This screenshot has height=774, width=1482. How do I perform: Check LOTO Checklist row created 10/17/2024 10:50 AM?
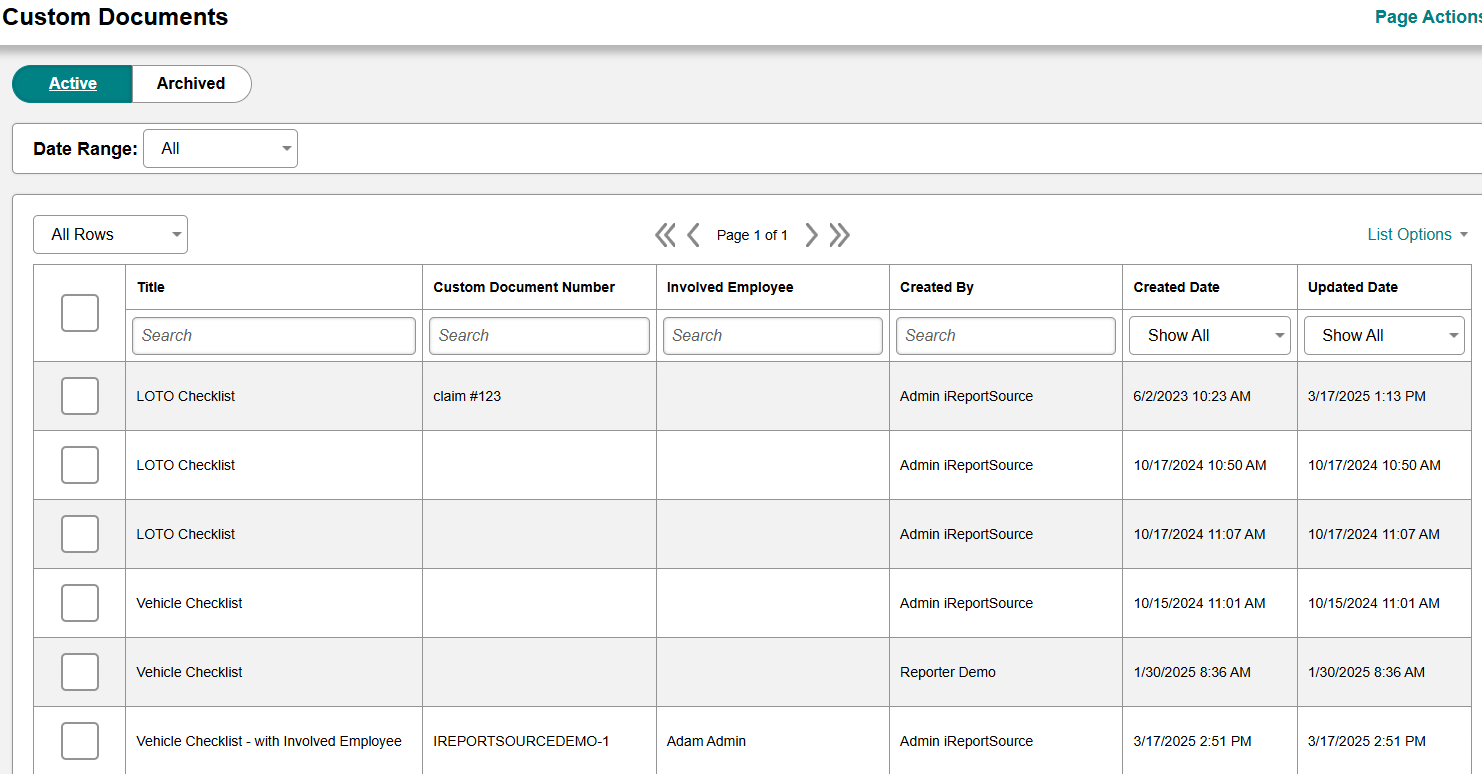click(80, 465)
